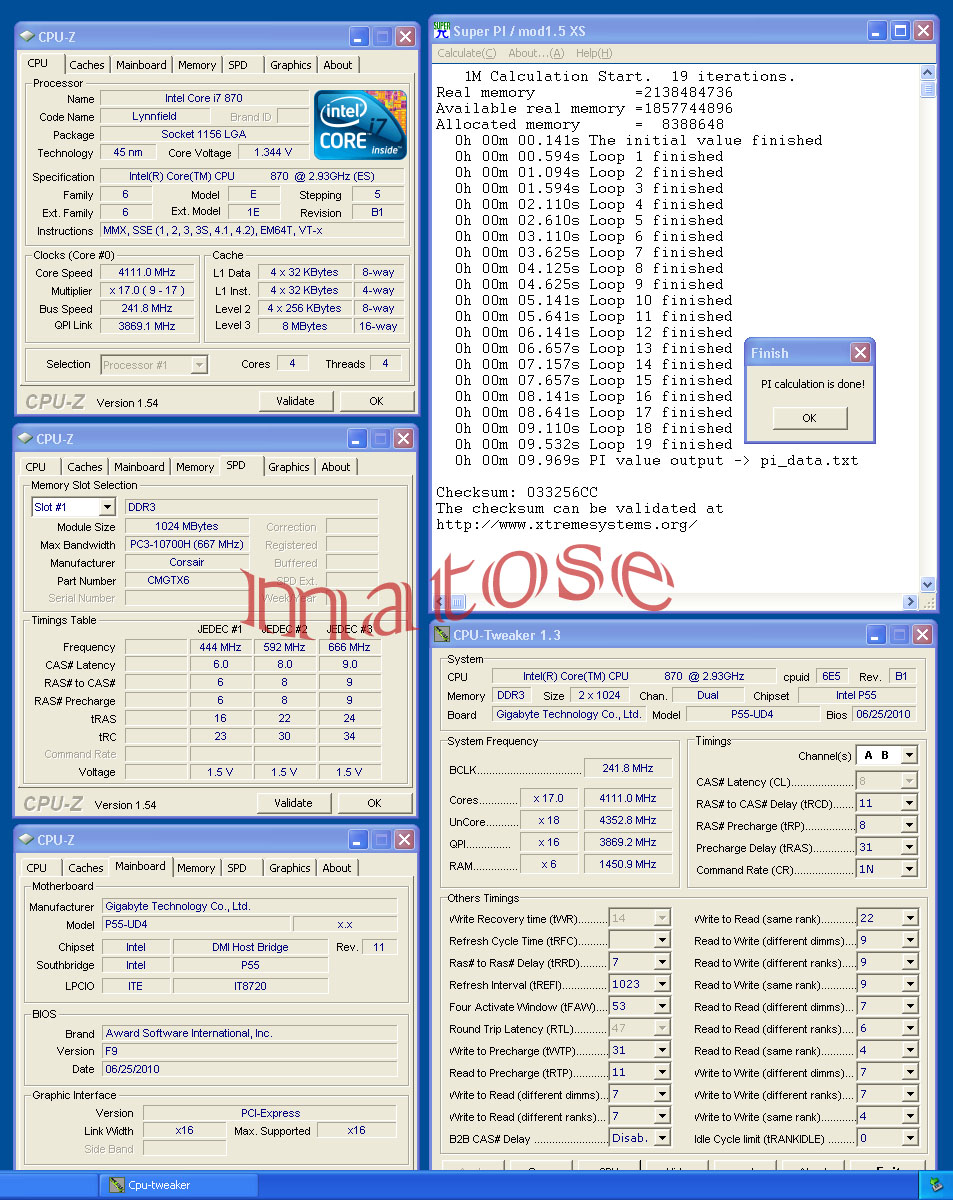Screen dimensions: 953x1200
Task: Click the CPU-Tweaker title bar icon
Action: point(442,634)
